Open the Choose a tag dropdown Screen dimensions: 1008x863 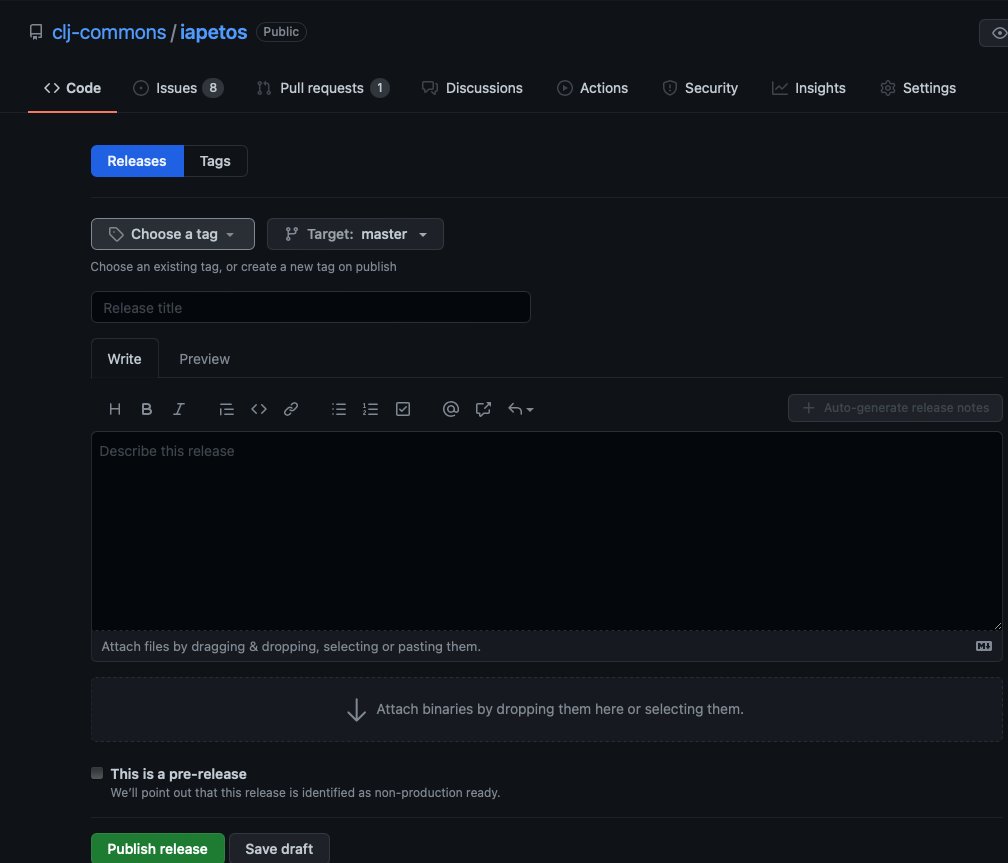(173, 234)
